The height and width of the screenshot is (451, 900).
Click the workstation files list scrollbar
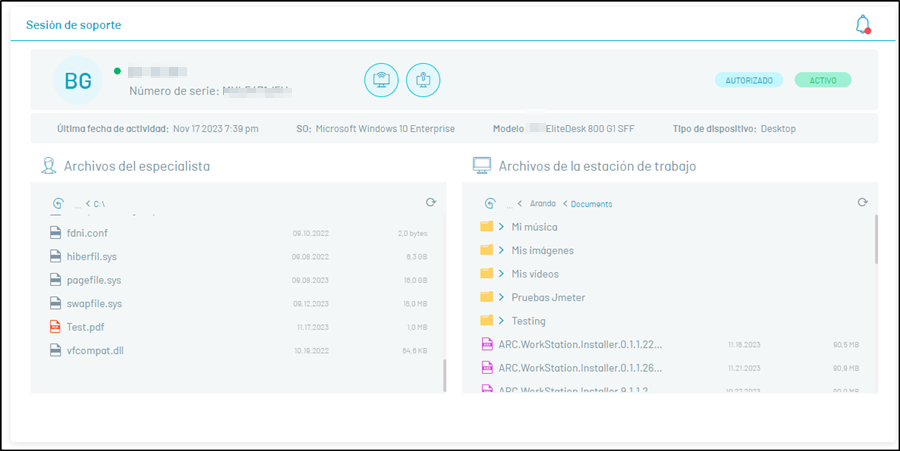(876, 239)
